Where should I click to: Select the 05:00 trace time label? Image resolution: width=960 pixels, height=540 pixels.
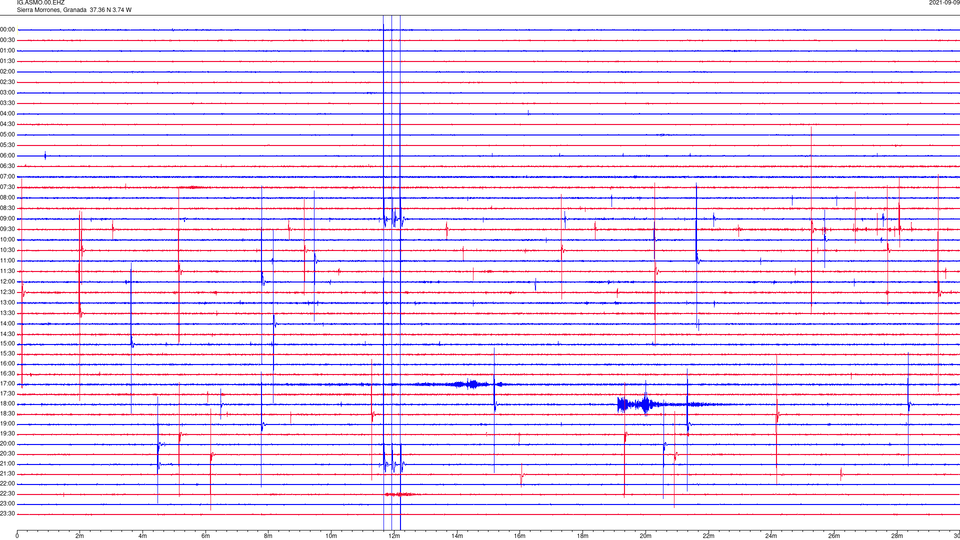(8, 134)
